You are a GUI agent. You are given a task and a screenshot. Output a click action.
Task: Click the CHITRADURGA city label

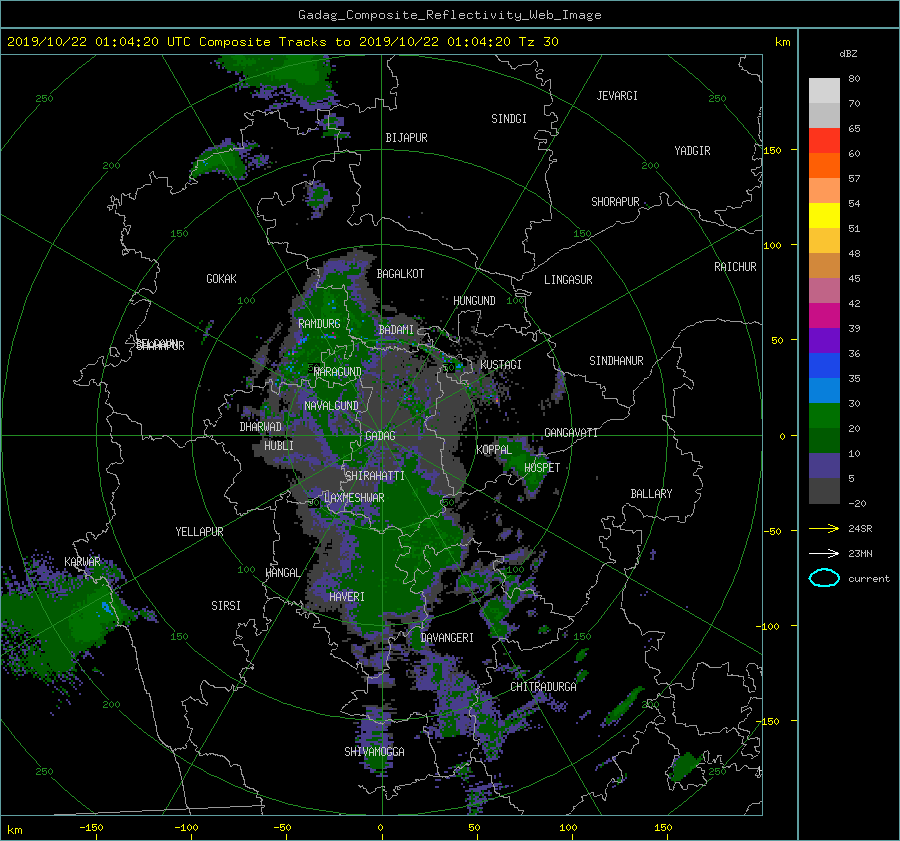(x=543, y=687)
